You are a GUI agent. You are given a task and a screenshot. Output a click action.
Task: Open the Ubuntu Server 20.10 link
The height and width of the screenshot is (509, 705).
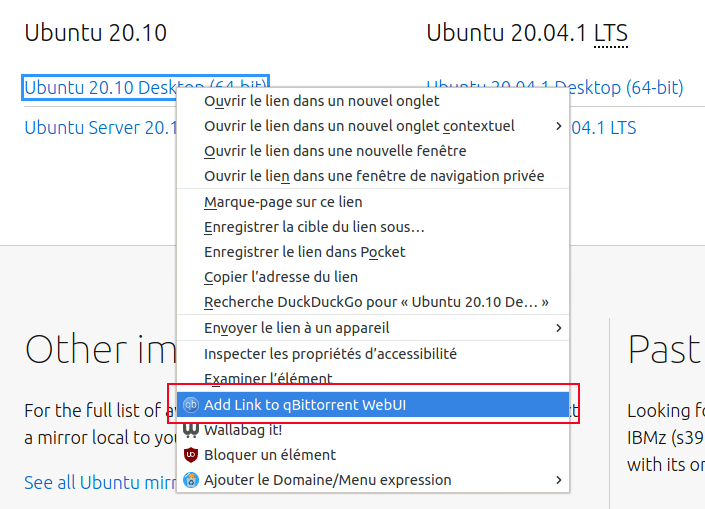tap(100, 128)
